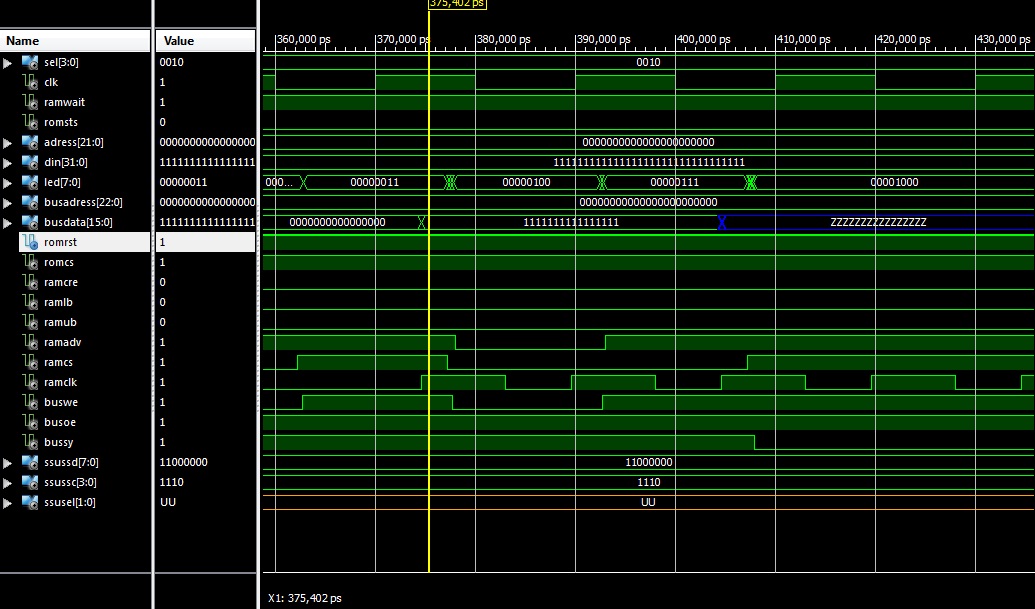Click the romcs signal icon
Screen dimensions: 1035x609
(30, 262)
